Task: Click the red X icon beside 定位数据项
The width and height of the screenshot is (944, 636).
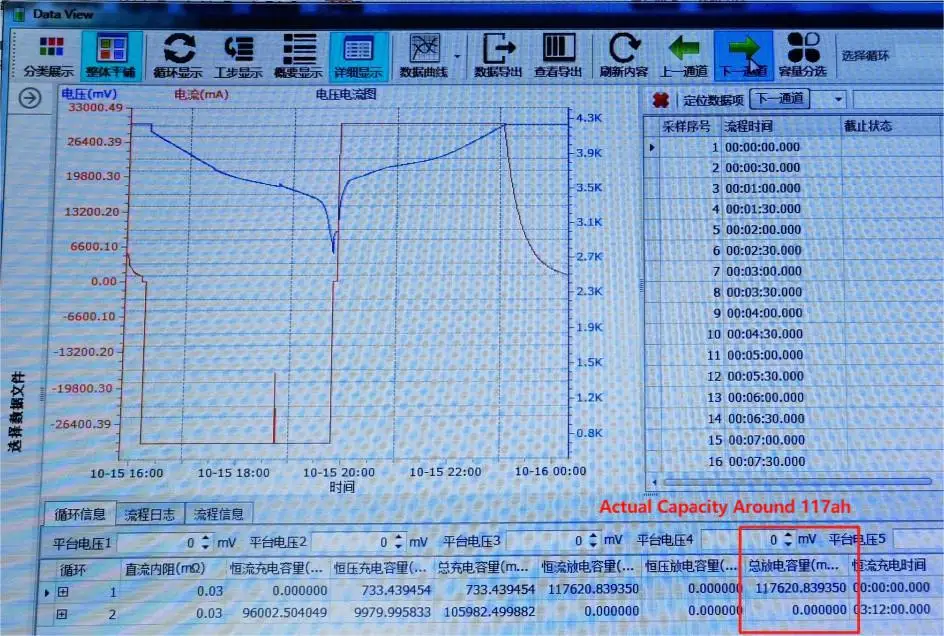Action: (x=660, y=100)
